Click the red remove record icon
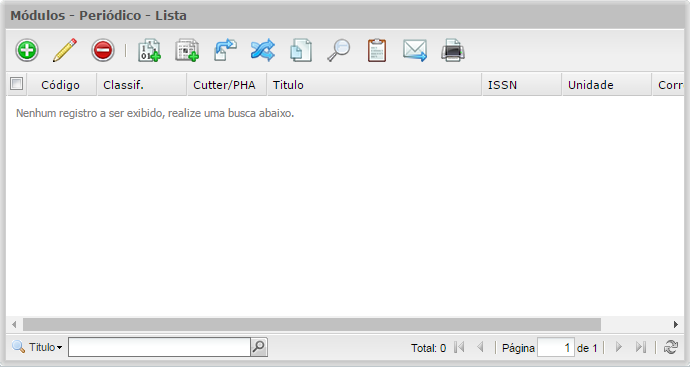 coord(103,50)
